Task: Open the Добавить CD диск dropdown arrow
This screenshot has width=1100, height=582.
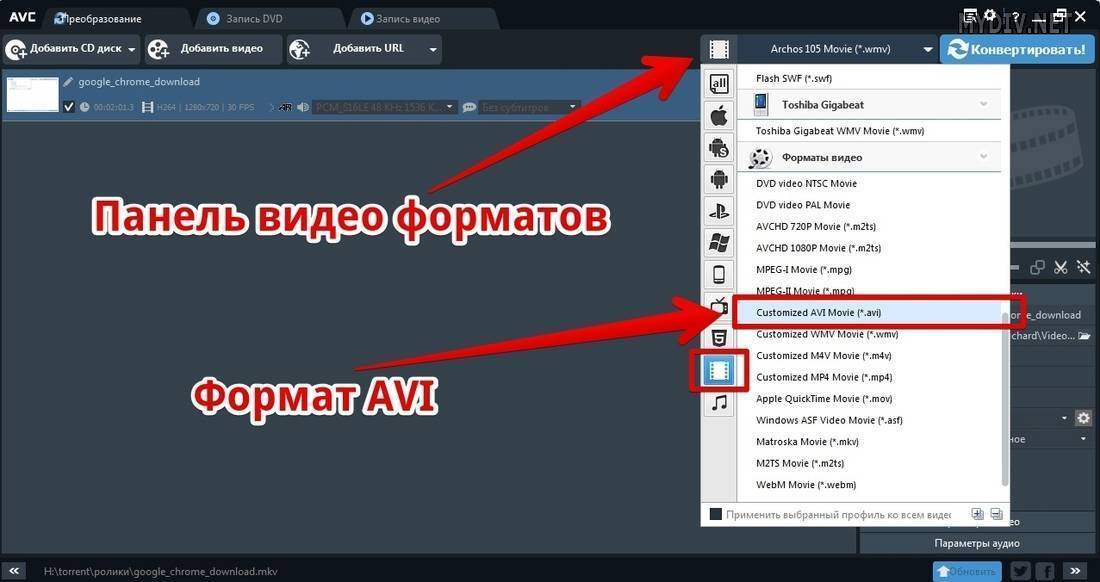Action: [x=131, y=50]
